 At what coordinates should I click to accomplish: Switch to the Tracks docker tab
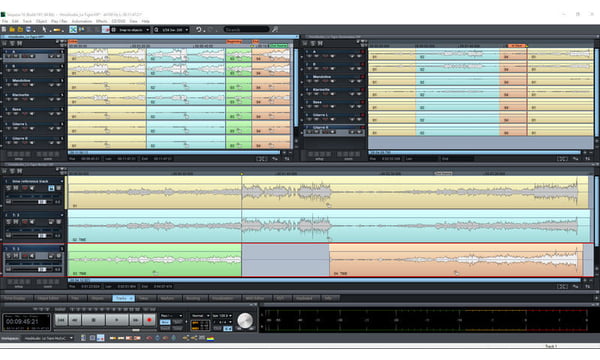[123, 298]
